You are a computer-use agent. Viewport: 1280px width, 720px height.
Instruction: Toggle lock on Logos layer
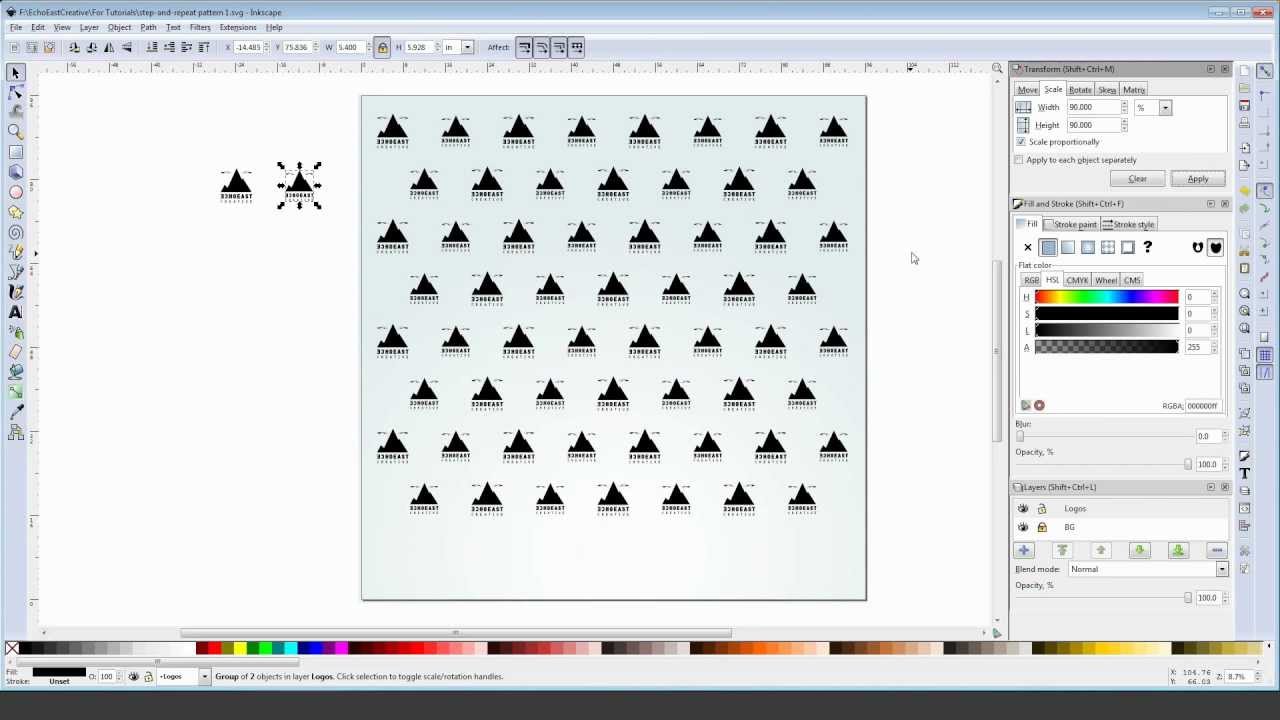(1042, 509)
